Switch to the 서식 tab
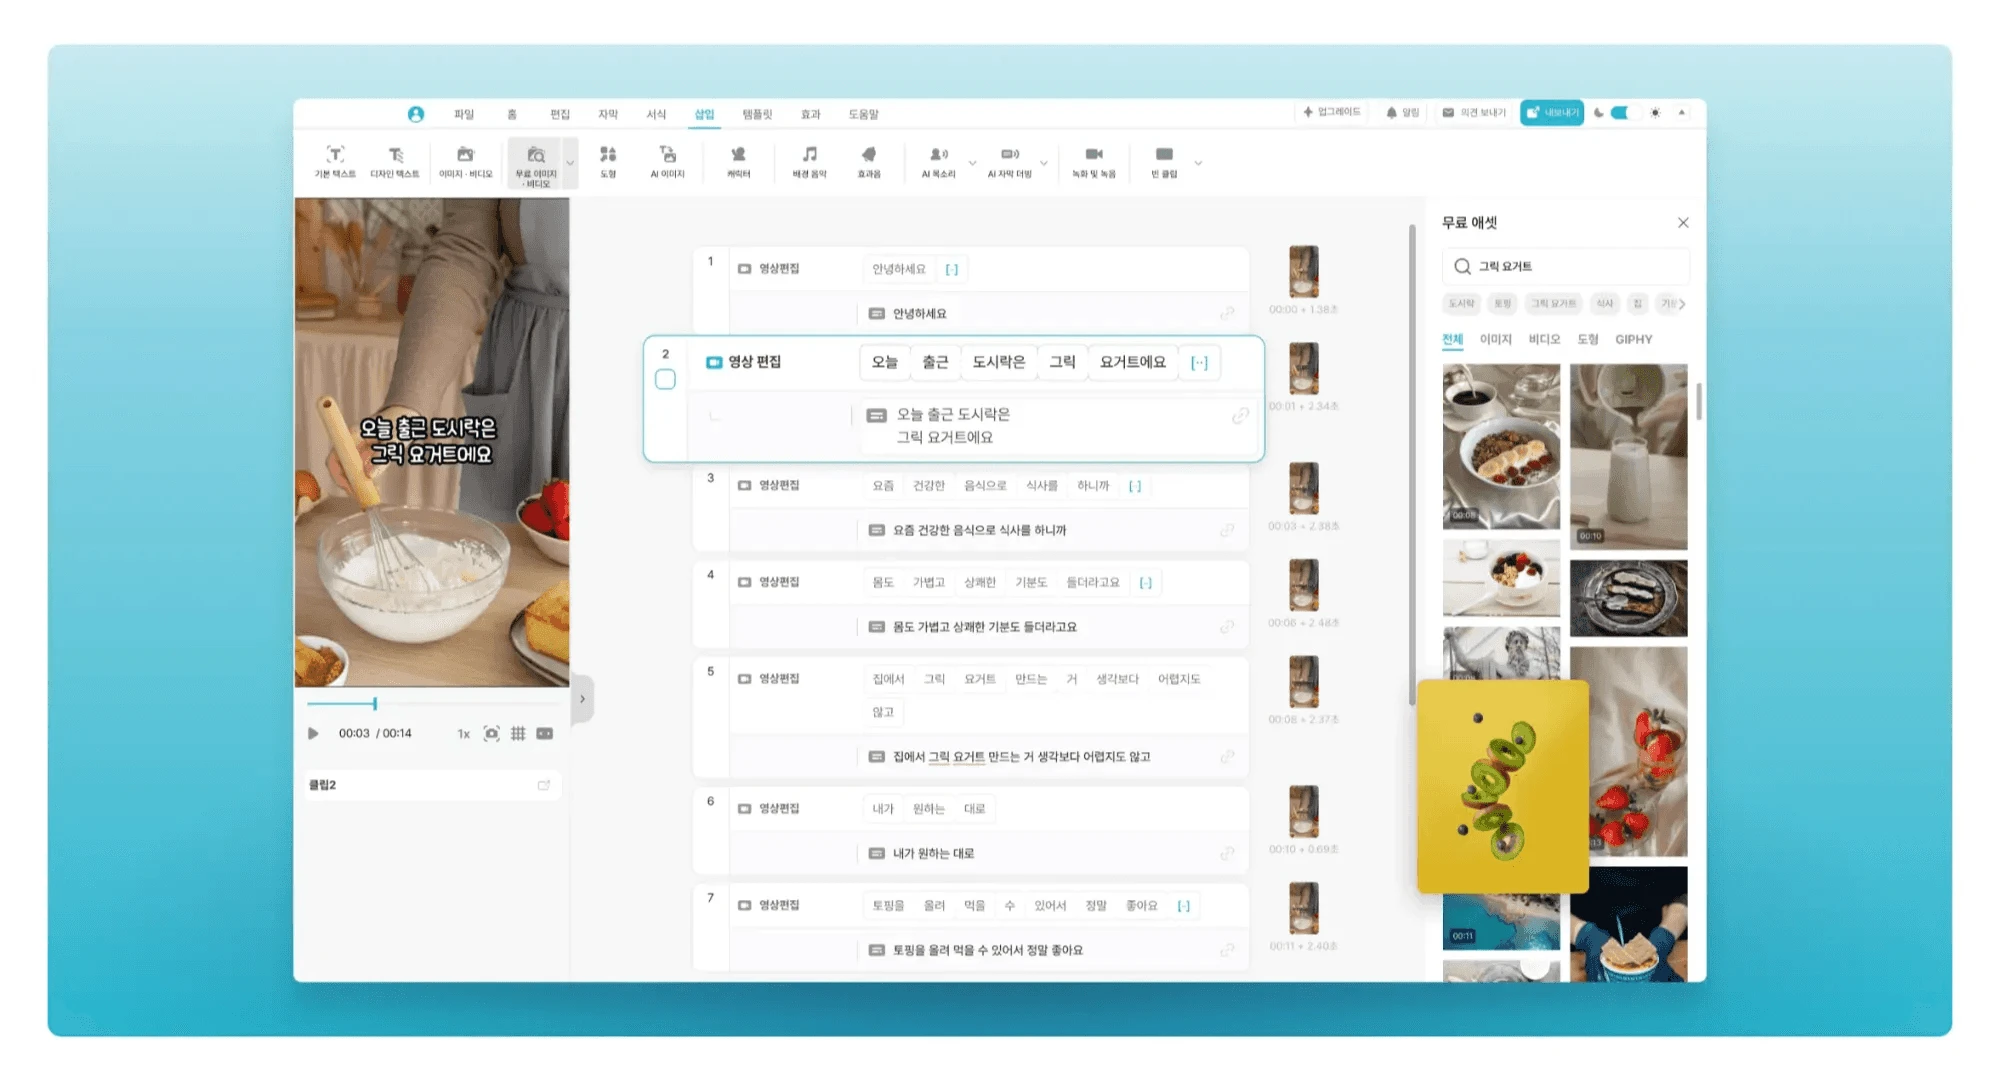This screenshot has width=2000, height=1067. 656,114
